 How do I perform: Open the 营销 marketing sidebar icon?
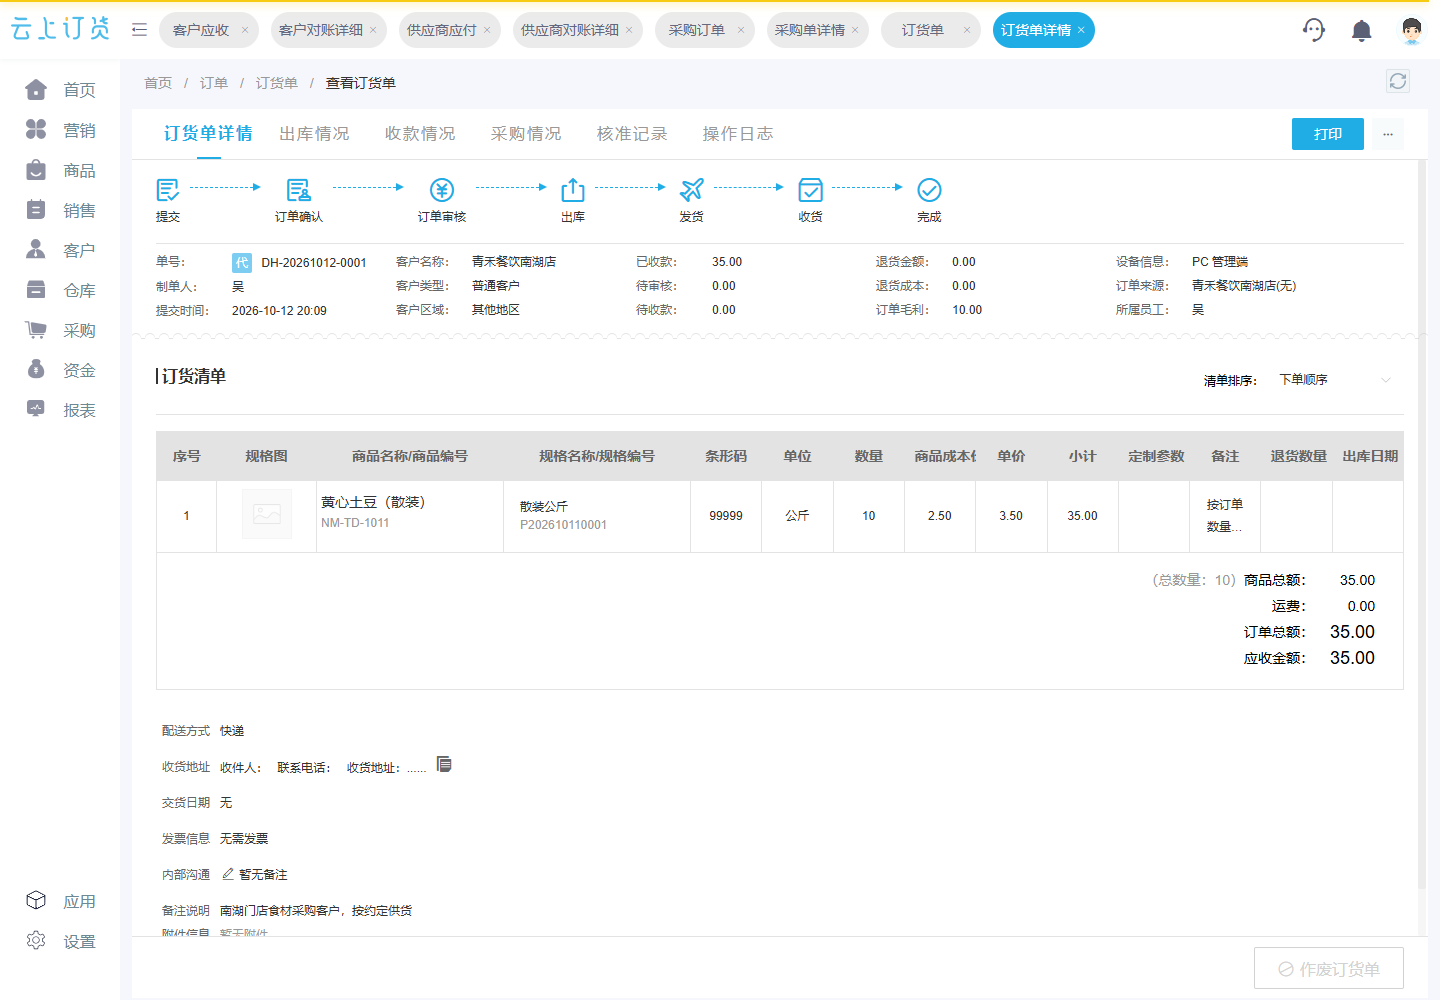click(36, 130)
